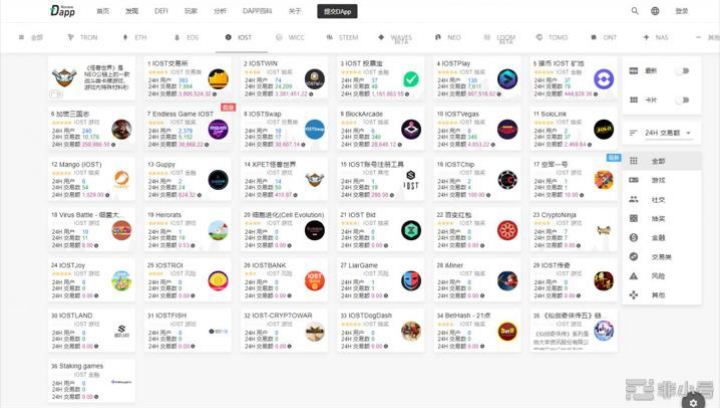The image size is (720, 408).
Task: Open the search magnifier icon in header
Action: (x=635, y=11)
